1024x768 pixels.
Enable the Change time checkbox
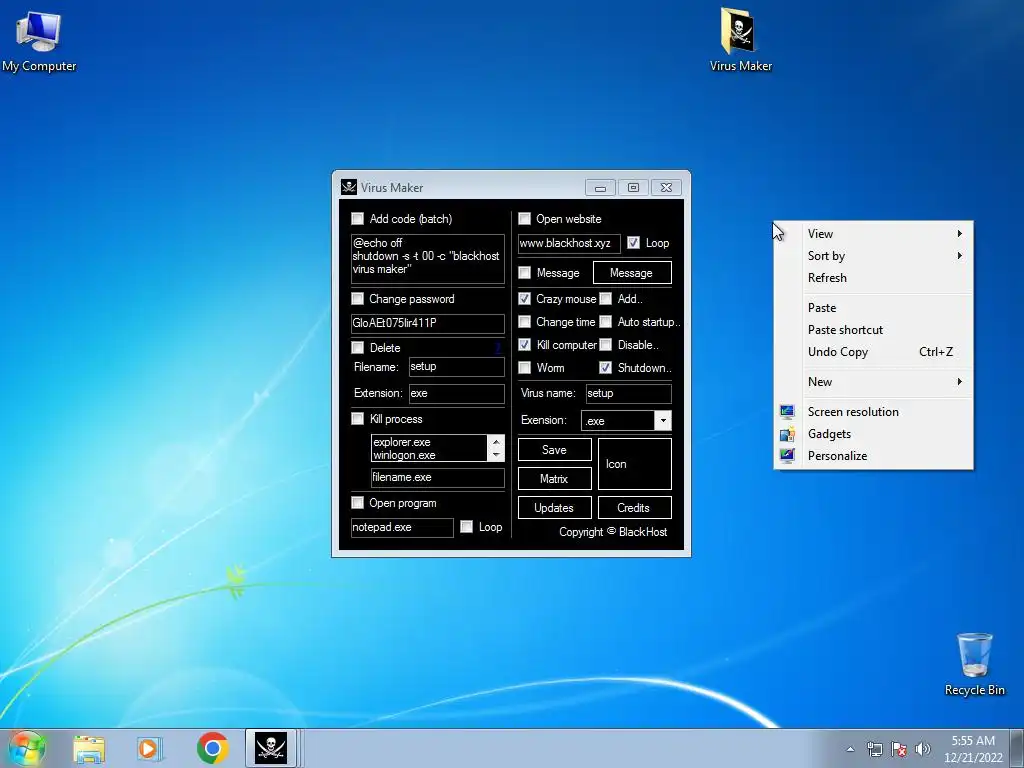(524, 321)
